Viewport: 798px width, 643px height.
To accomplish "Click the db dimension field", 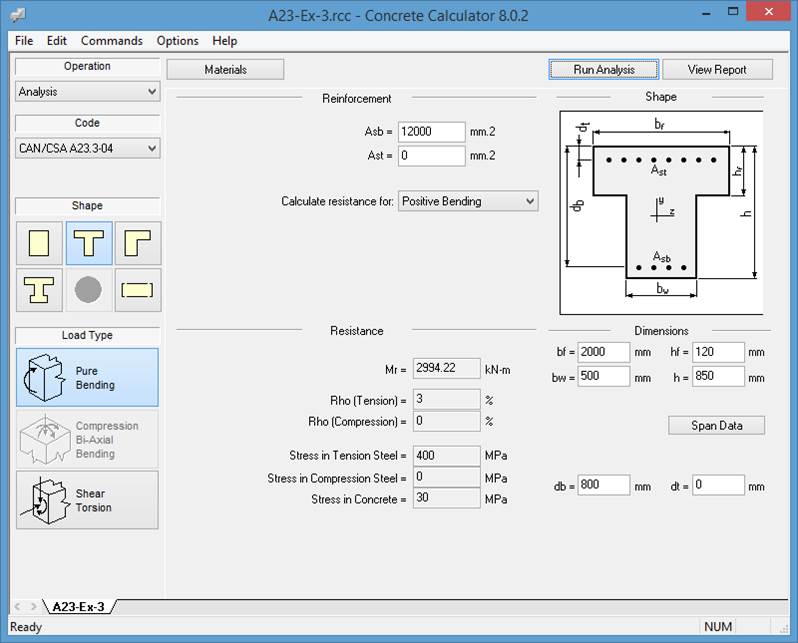I will point(604,485).
